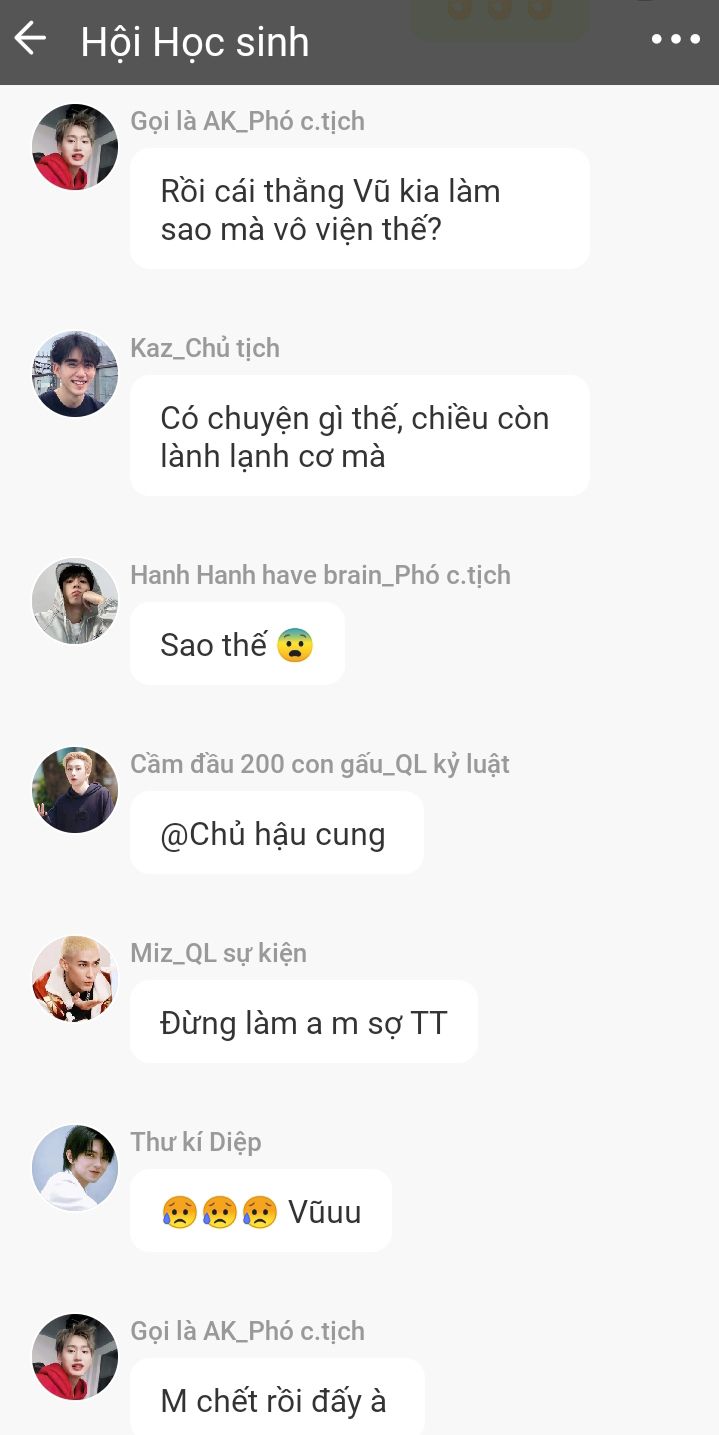Tap the back arrow in the header
This screenshot has width=719, height=1435.
click(30, 39)
